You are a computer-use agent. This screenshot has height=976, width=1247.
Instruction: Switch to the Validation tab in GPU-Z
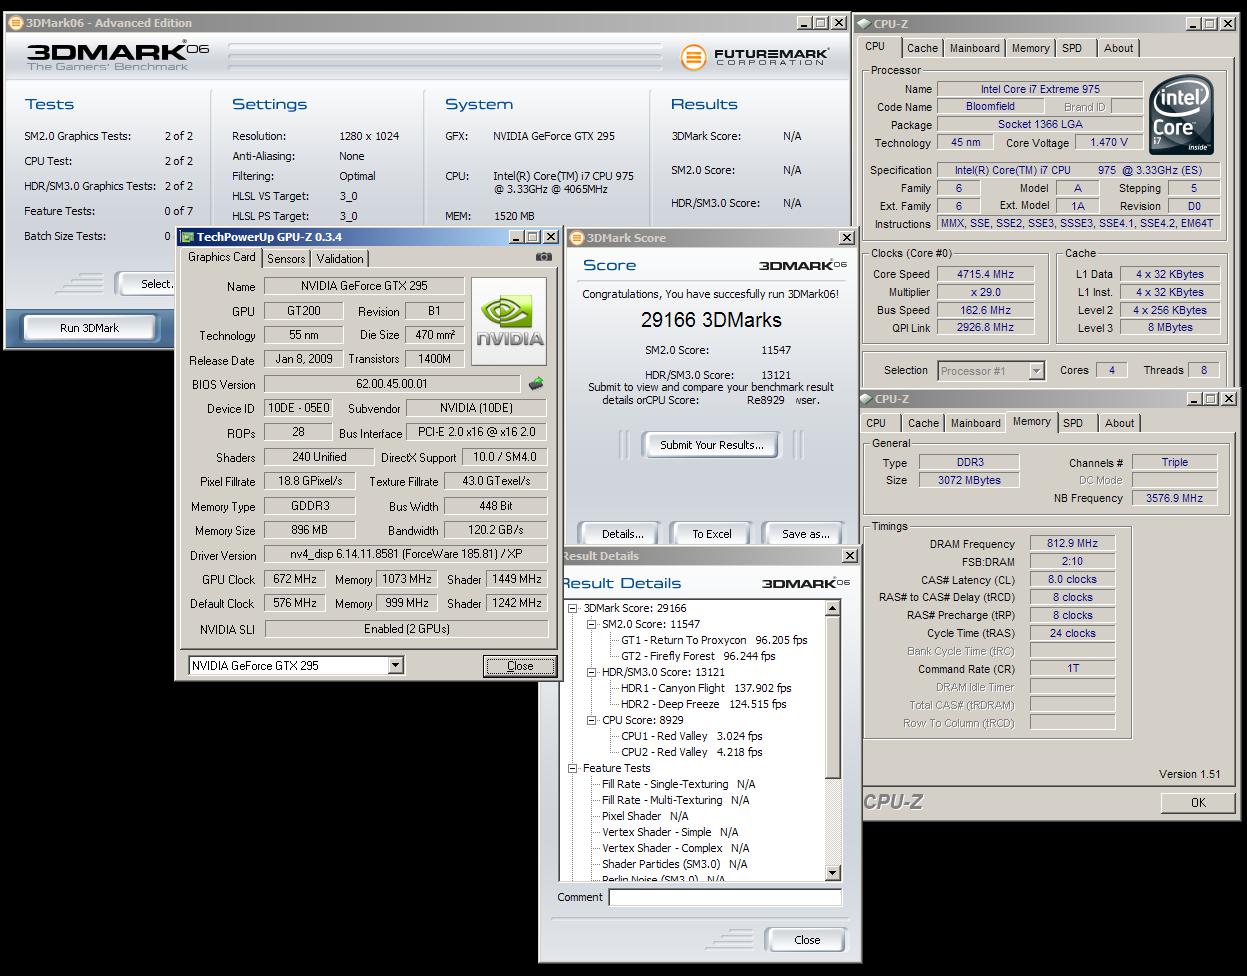coord(340,258)
